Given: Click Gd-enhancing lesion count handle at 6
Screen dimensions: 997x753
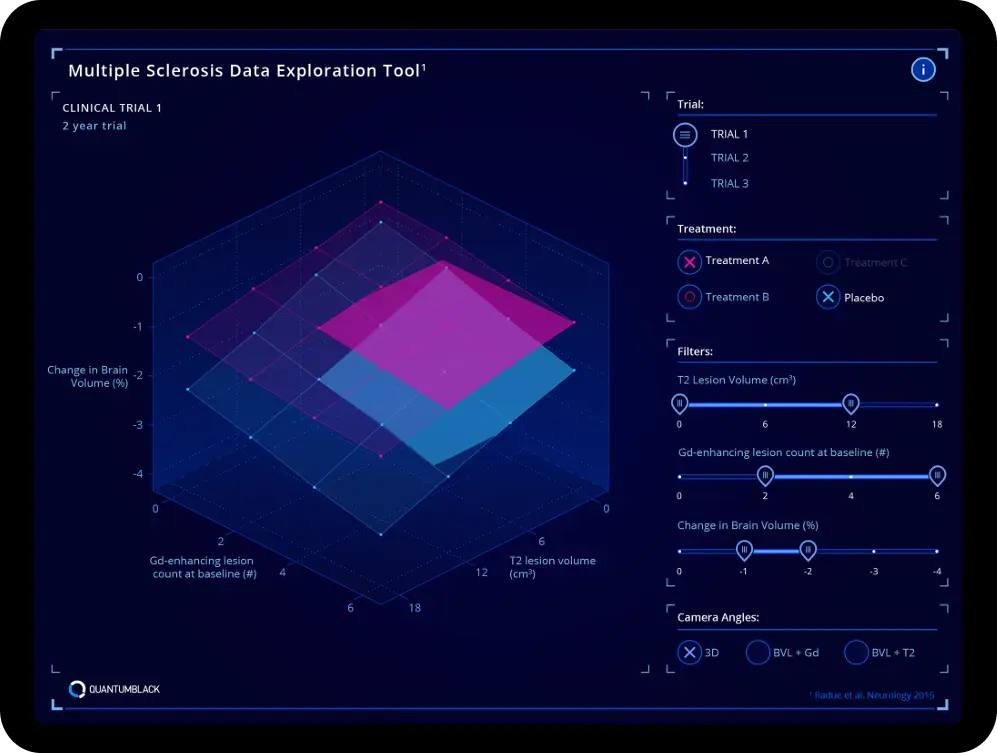Looking at the screenshot, I should click(x=937, y=475).
